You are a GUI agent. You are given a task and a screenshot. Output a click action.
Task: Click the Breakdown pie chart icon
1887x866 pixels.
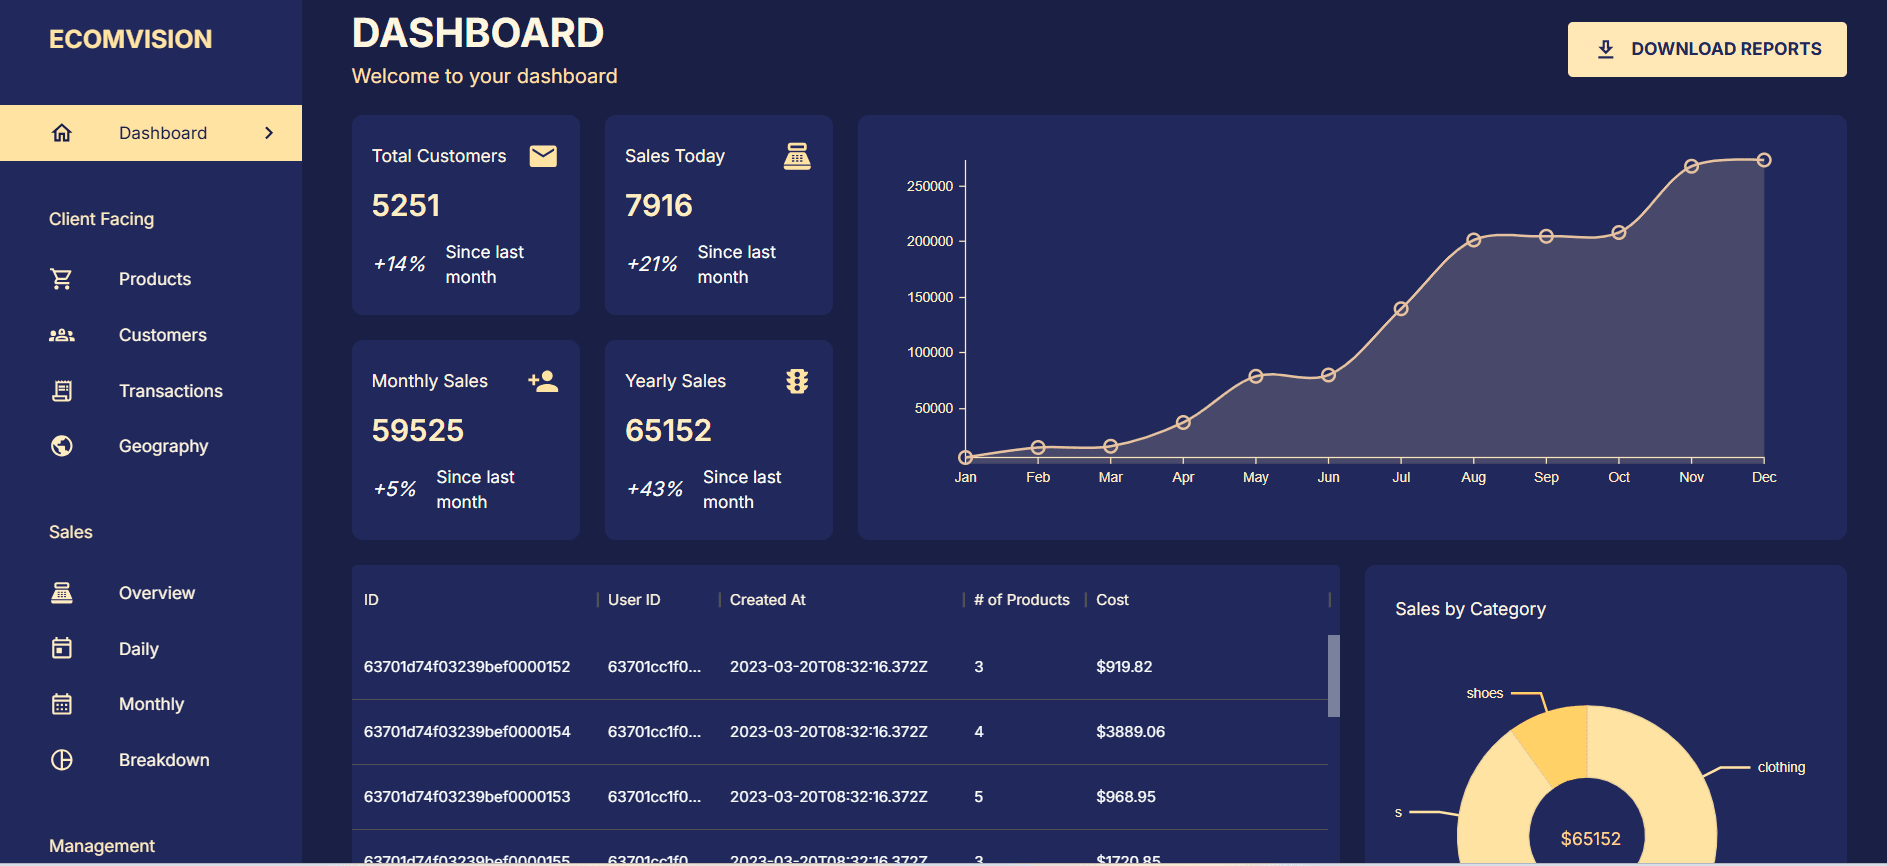(x=62, y=760)
